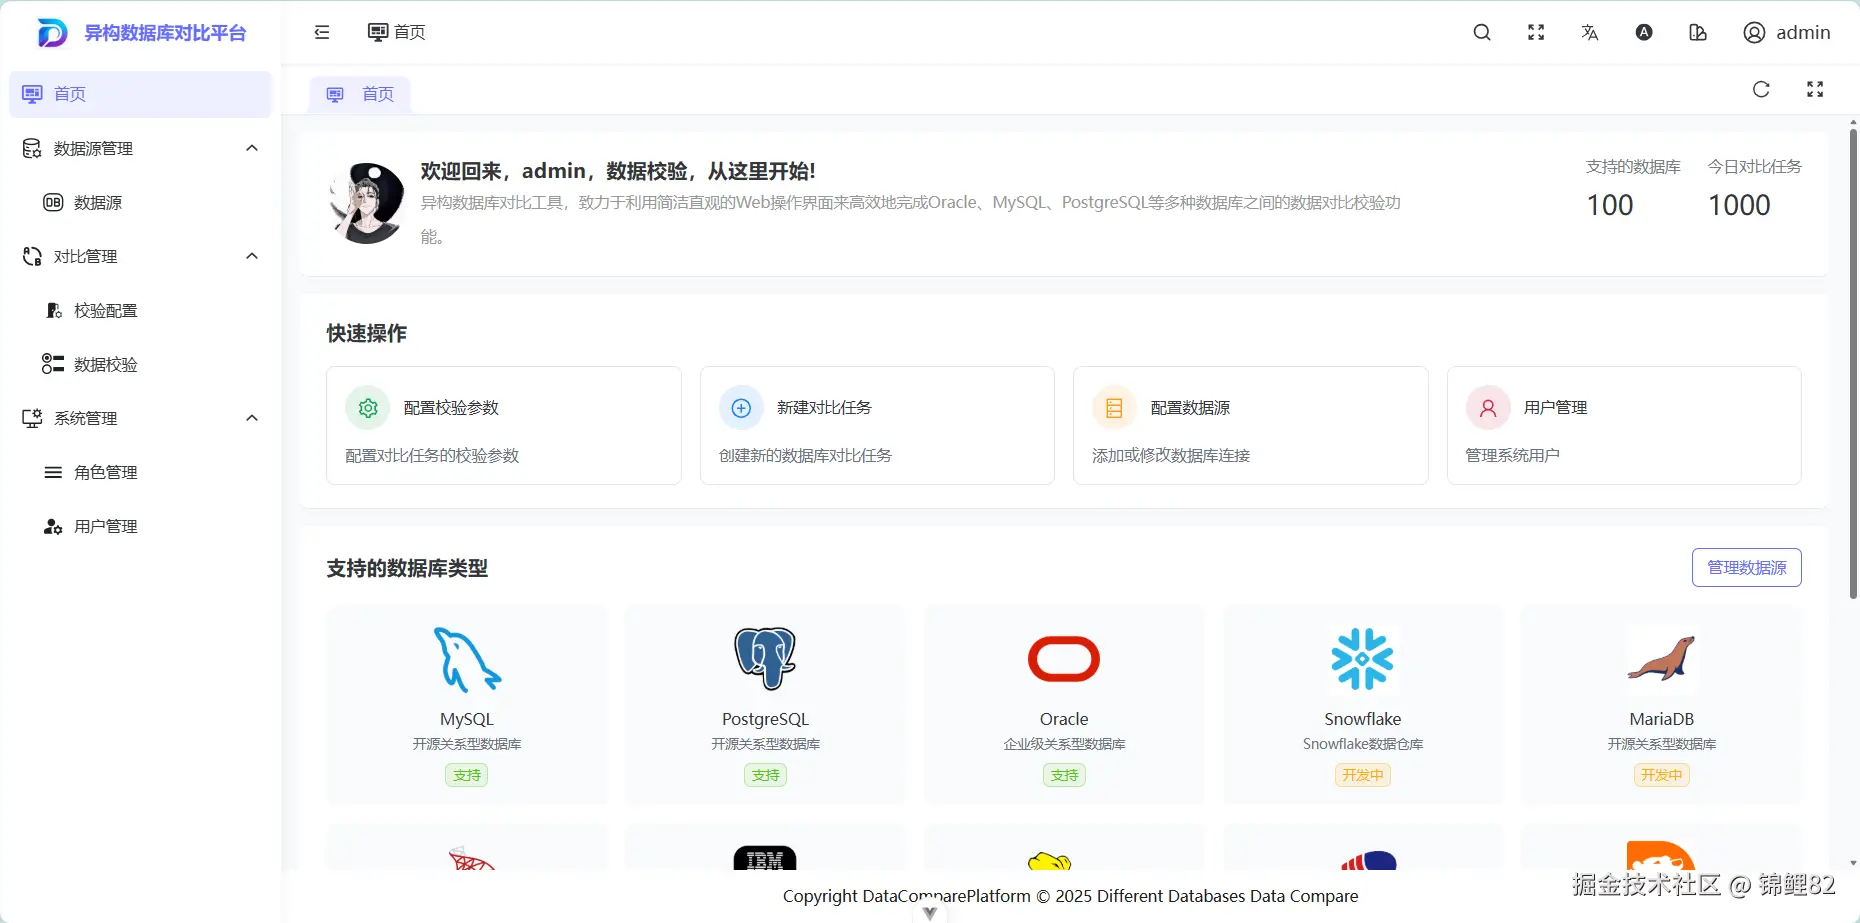
Task: Toggle fullscreen from the top header
Action: pos(1536,32)
